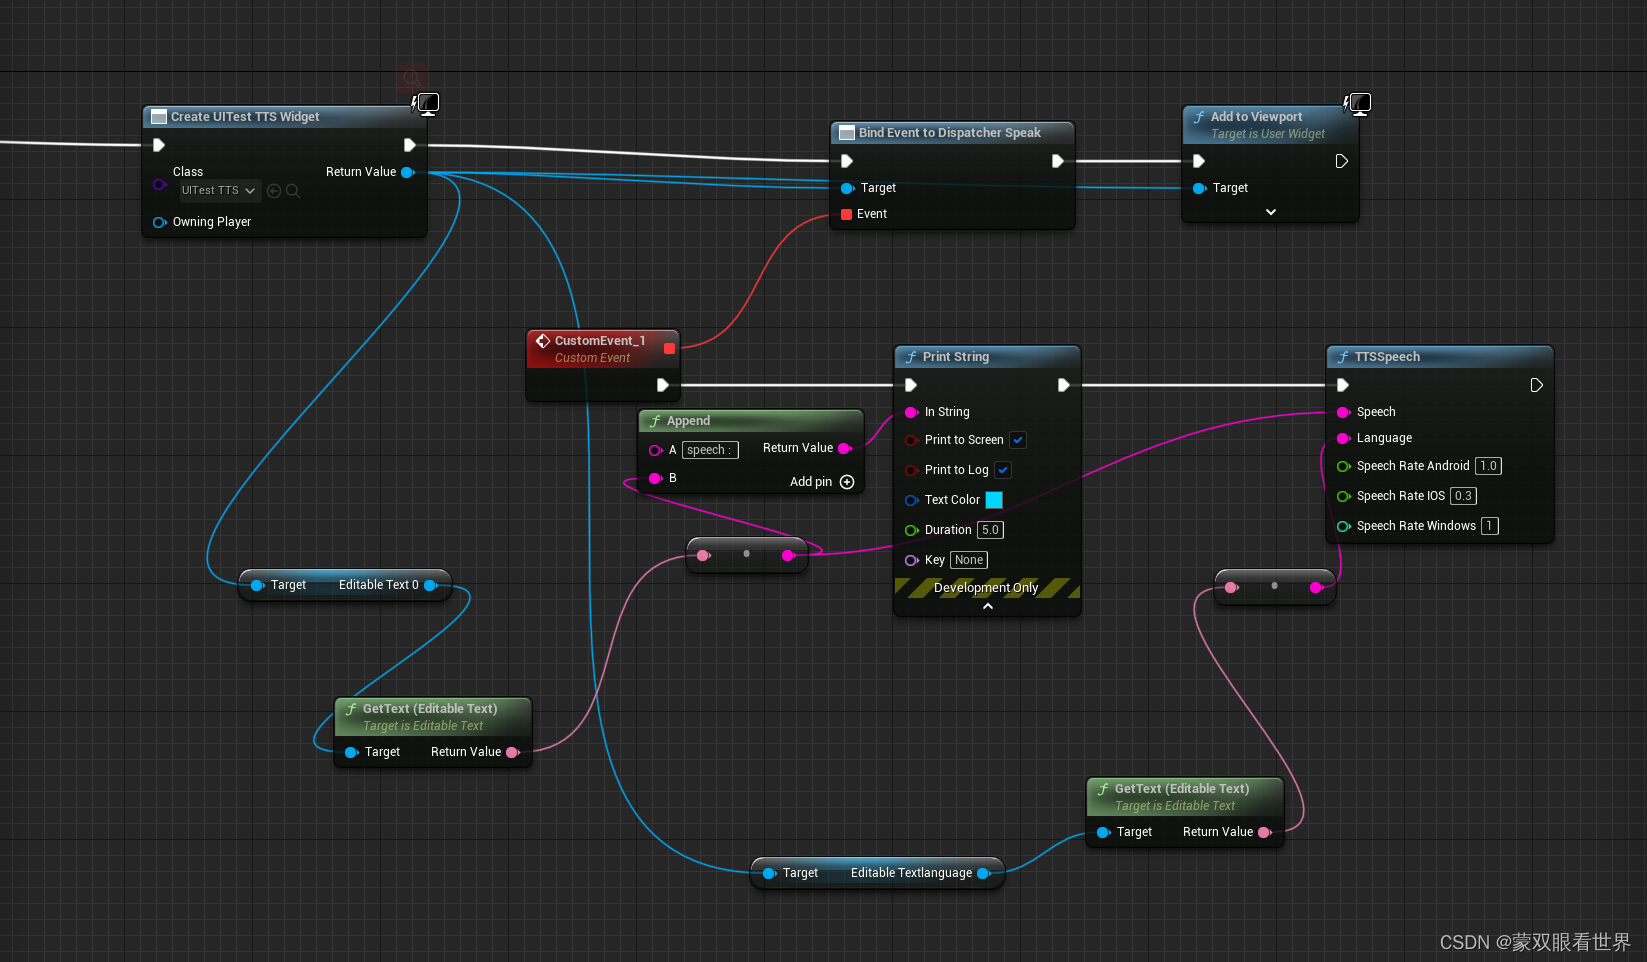Viewport: 1647px width, 962px height.
Task: Click the TTSSpeech output exec pin
Action: click(1536, 385)
